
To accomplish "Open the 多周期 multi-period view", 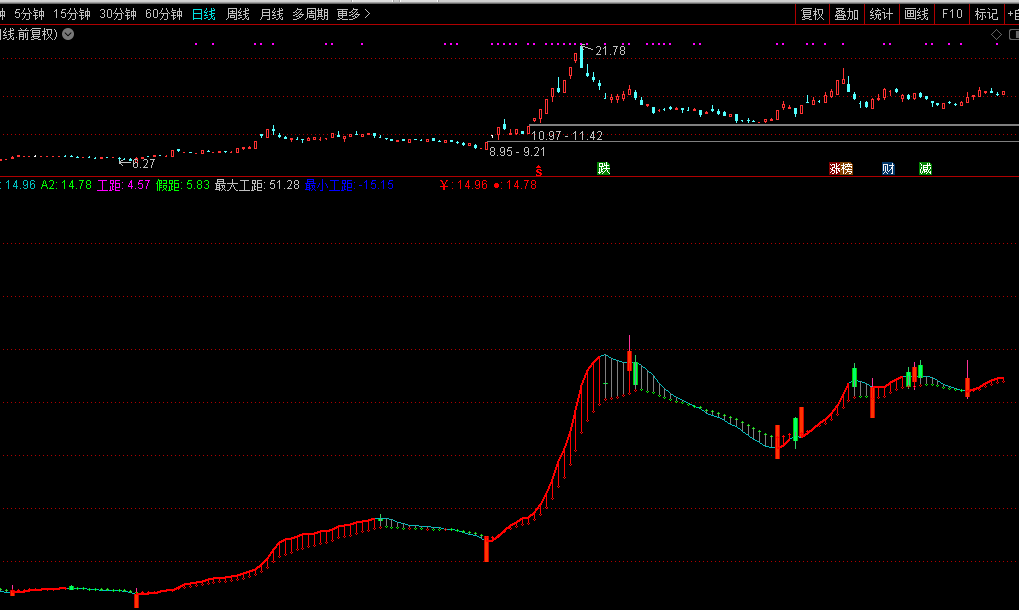I will click(x=310, y=14).
